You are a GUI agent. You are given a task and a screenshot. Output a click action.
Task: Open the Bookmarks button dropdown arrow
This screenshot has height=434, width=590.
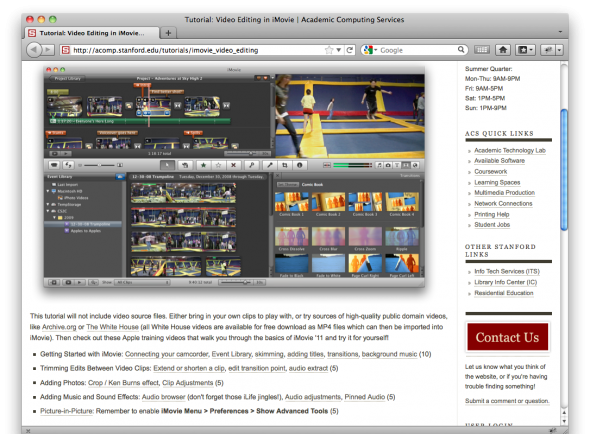(531, 50)
